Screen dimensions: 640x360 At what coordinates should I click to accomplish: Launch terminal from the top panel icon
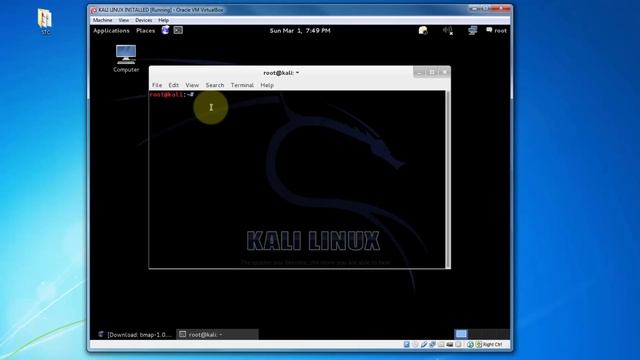[x=178, y=30]
